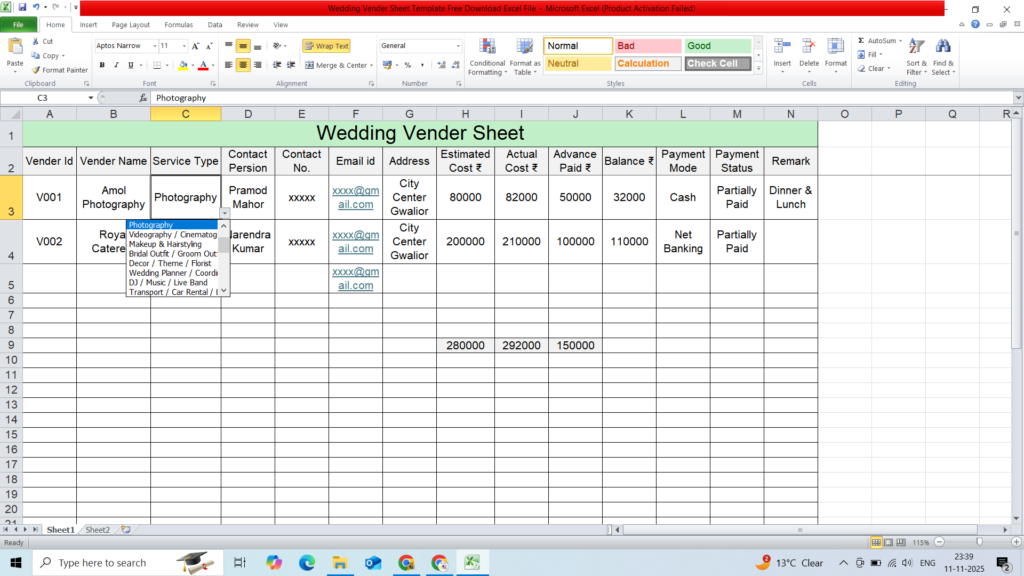1024x576 pixels.
Task: Choose Makeup & Hairstyling from the dropdown list
Action: coord(165,244)
